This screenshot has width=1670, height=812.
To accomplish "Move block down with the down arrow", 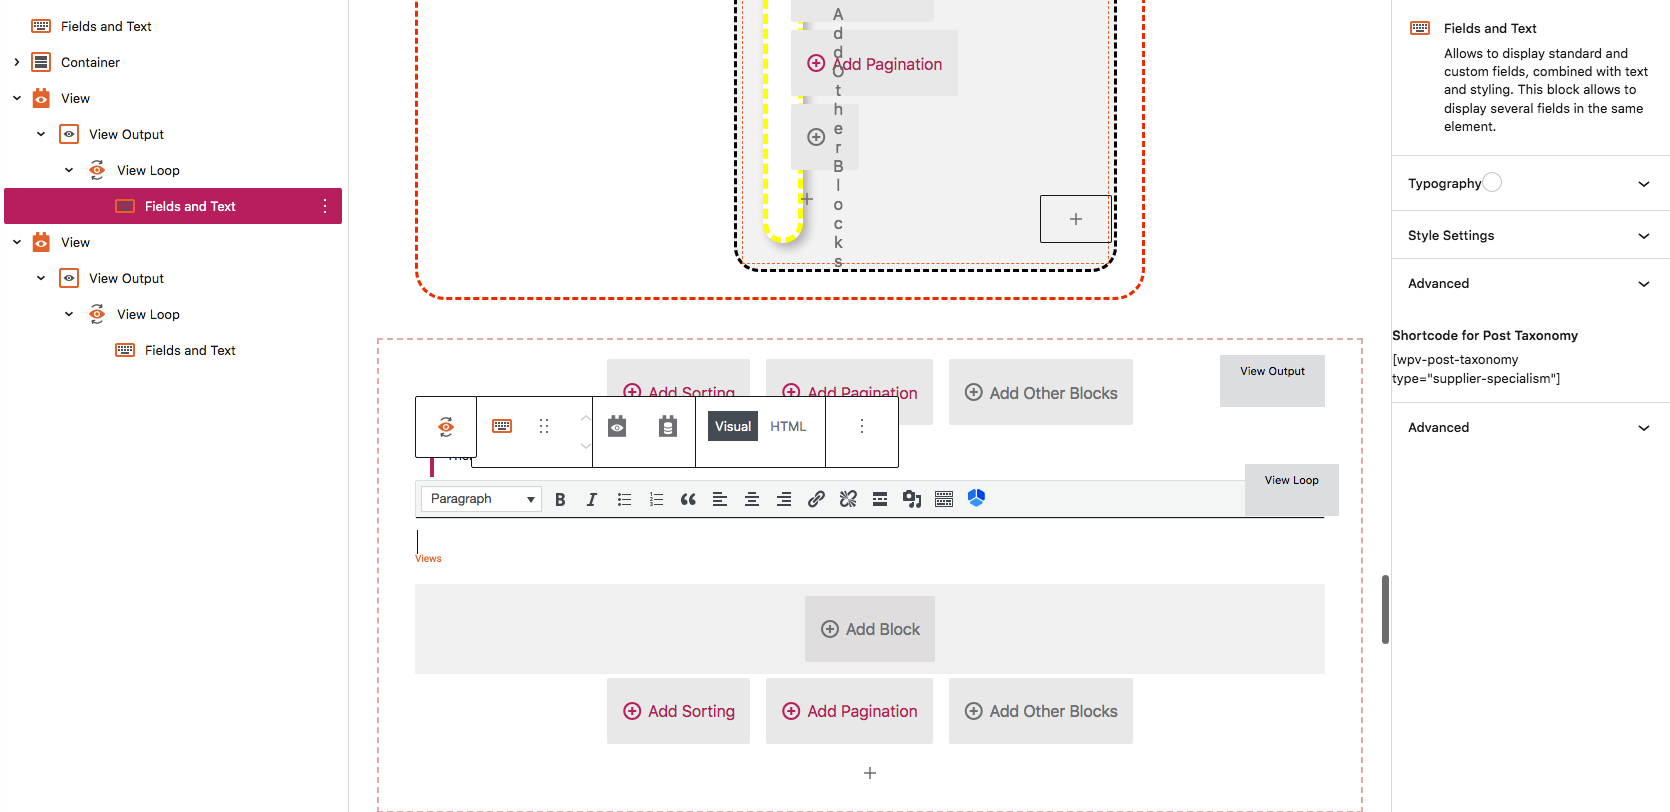I will point(585,445).
